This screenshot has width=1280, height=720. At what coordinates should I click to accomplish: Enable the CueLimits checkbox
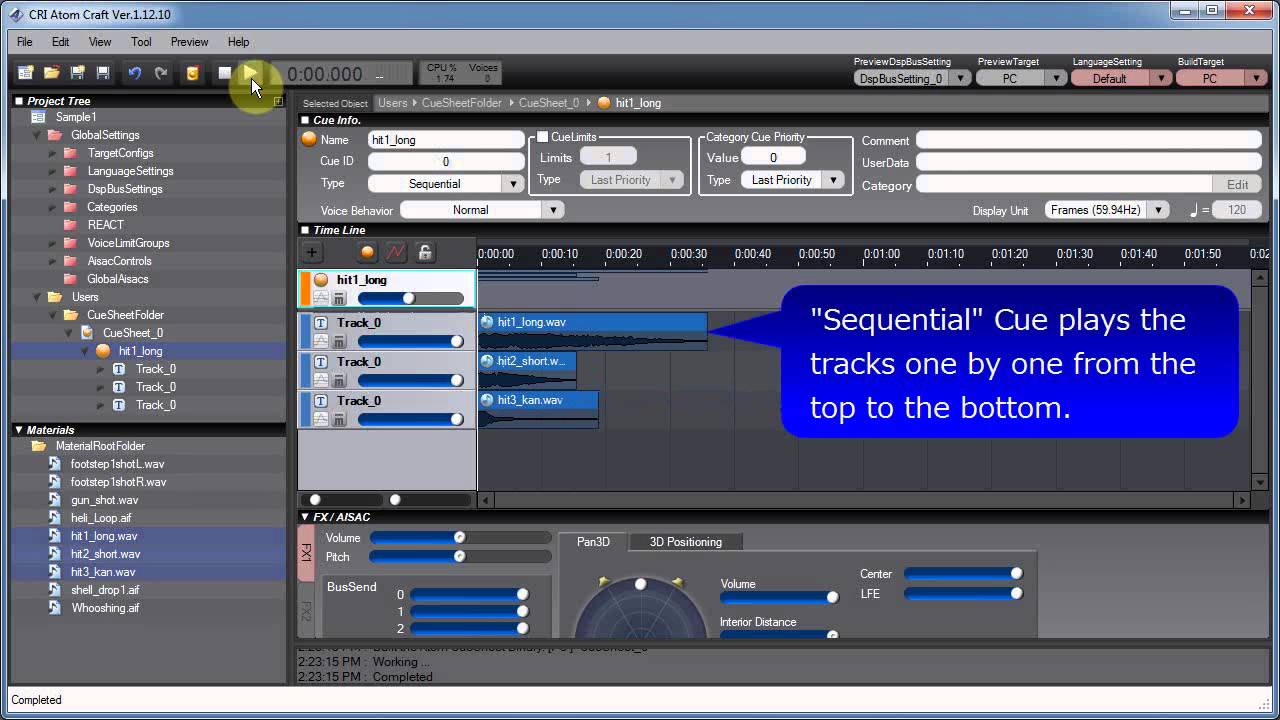click(543, 137)
